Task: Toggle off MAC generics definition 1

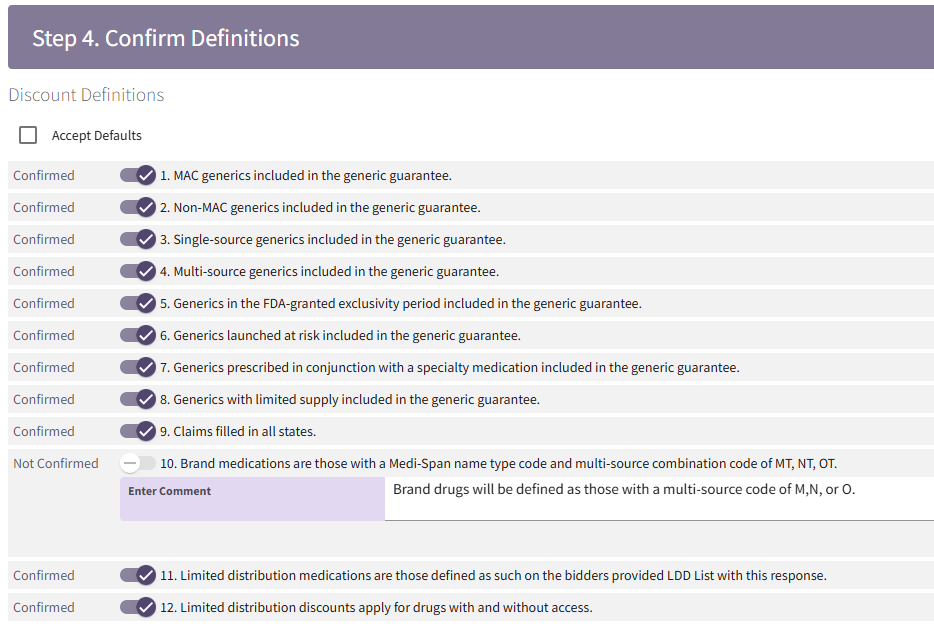Action: (x=138, y=175)
